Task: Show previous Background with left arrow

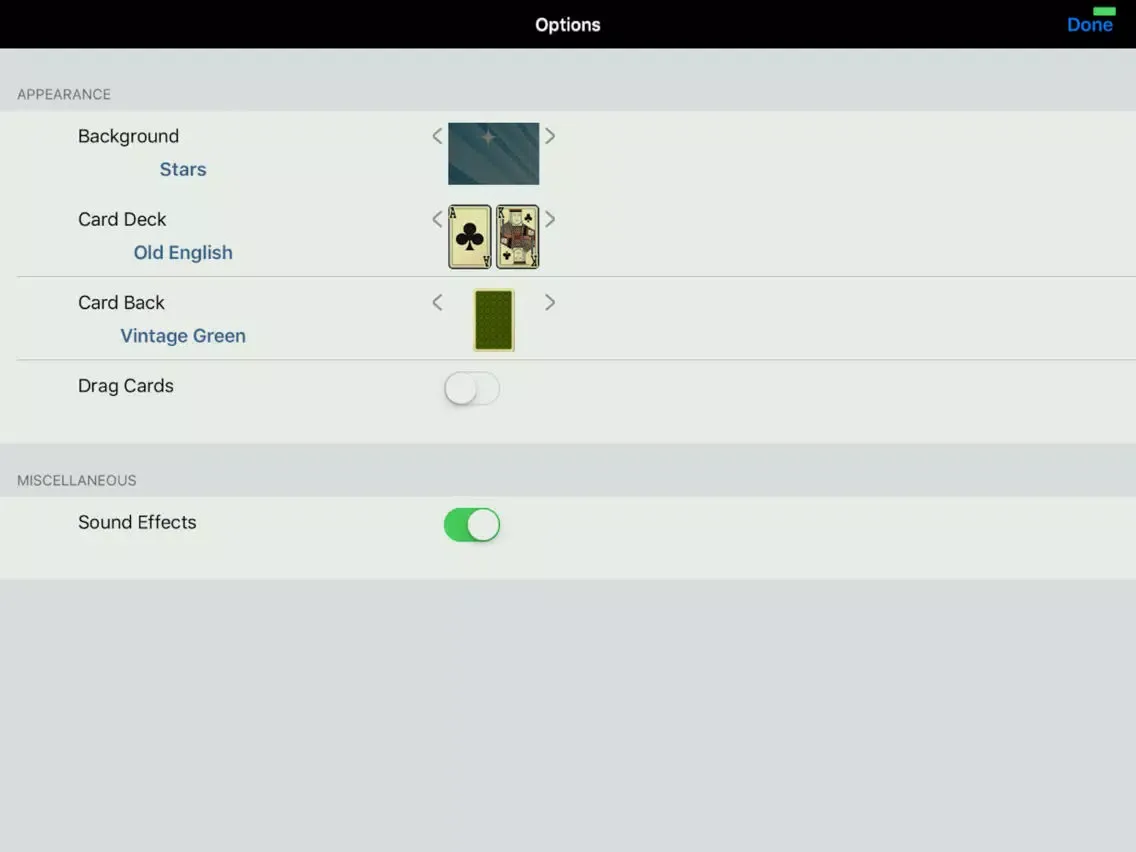Action: tap(437, 136)
